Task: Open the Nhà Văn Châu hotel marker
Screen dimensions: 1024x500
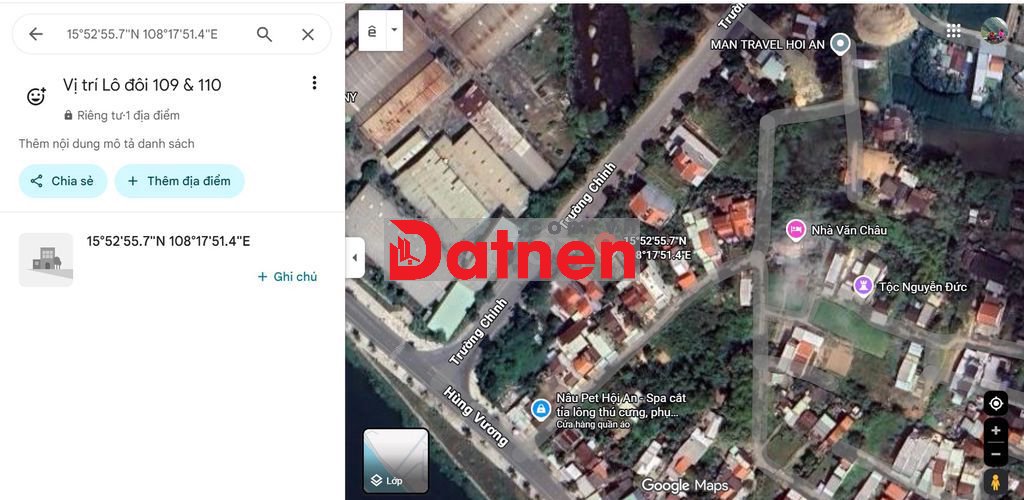Action: tap(796, 229)
